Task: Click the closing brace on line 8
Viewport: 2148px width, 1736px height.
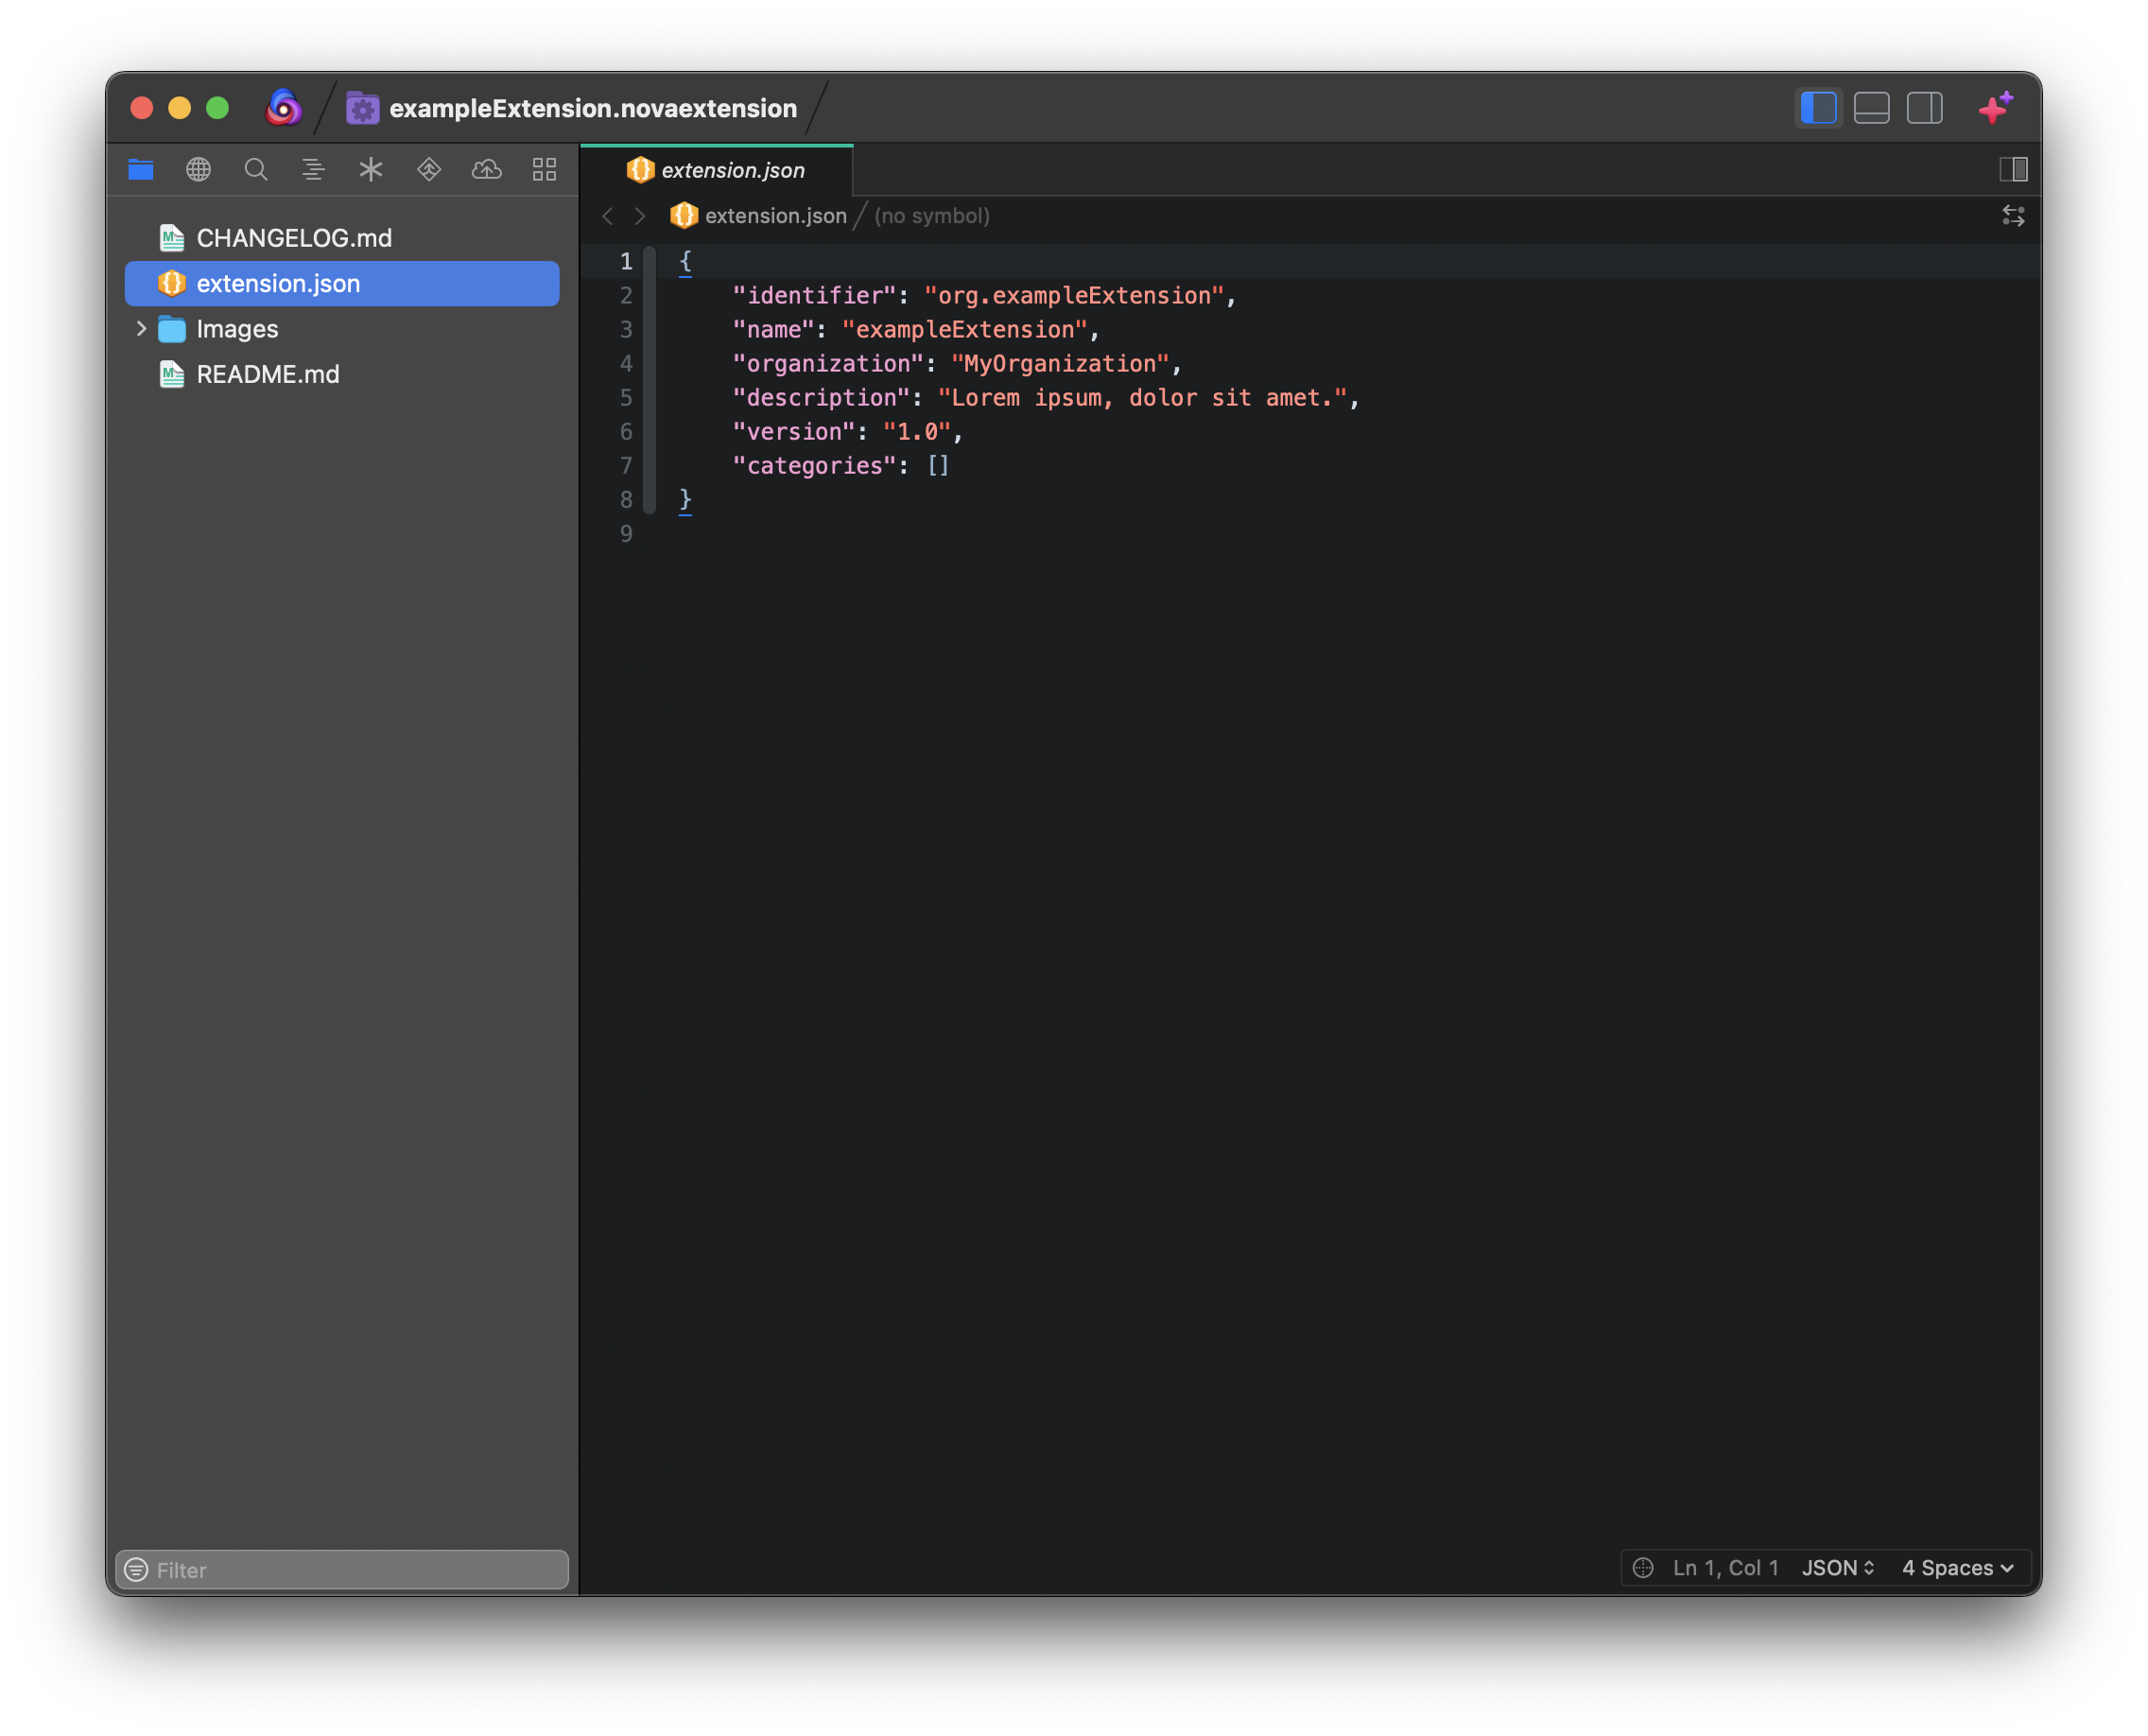Action: [685, 500]
